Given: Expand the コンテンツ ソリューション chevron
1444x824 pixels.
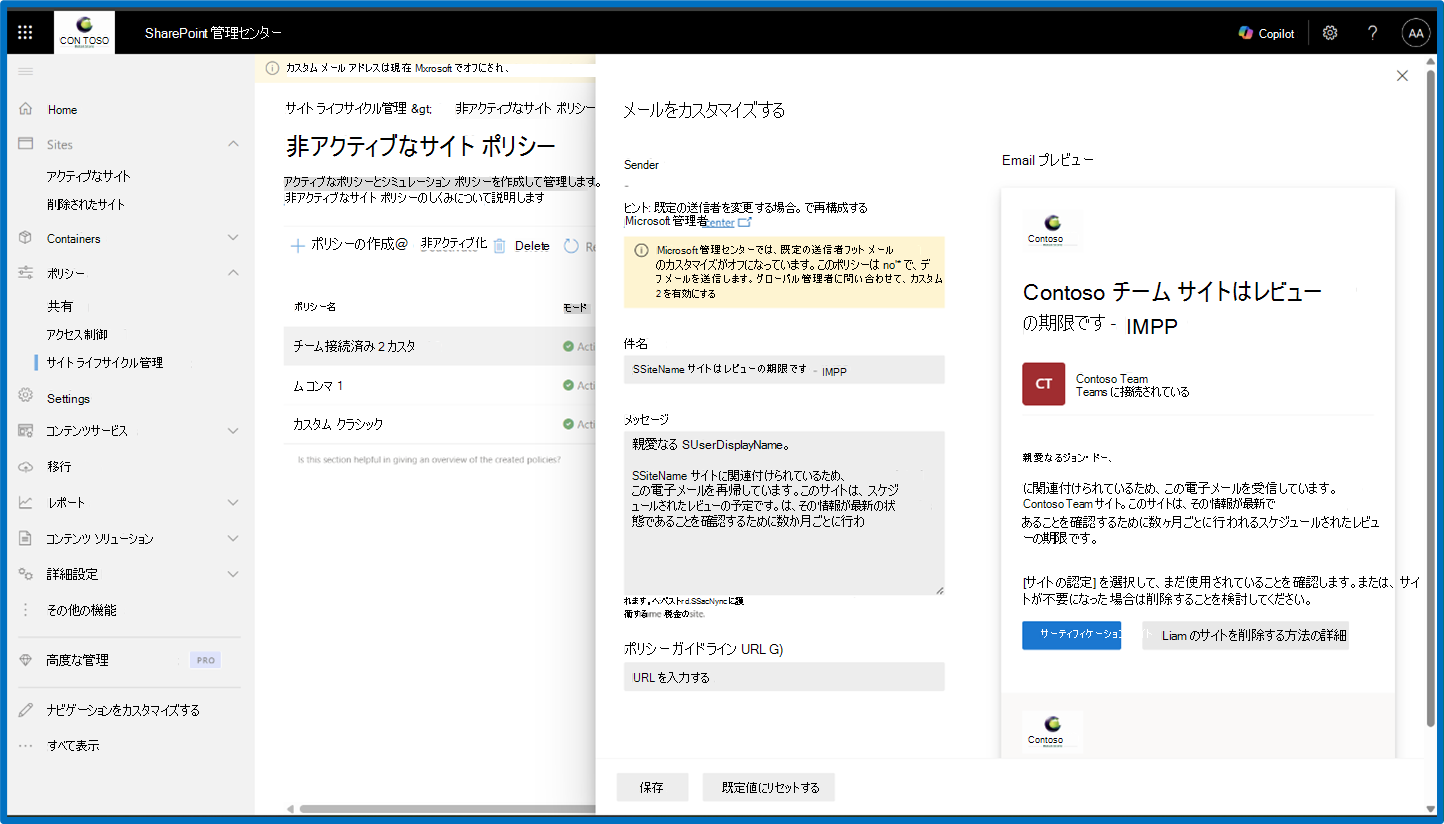Looking at the screenshot, I should coord(233,538).
